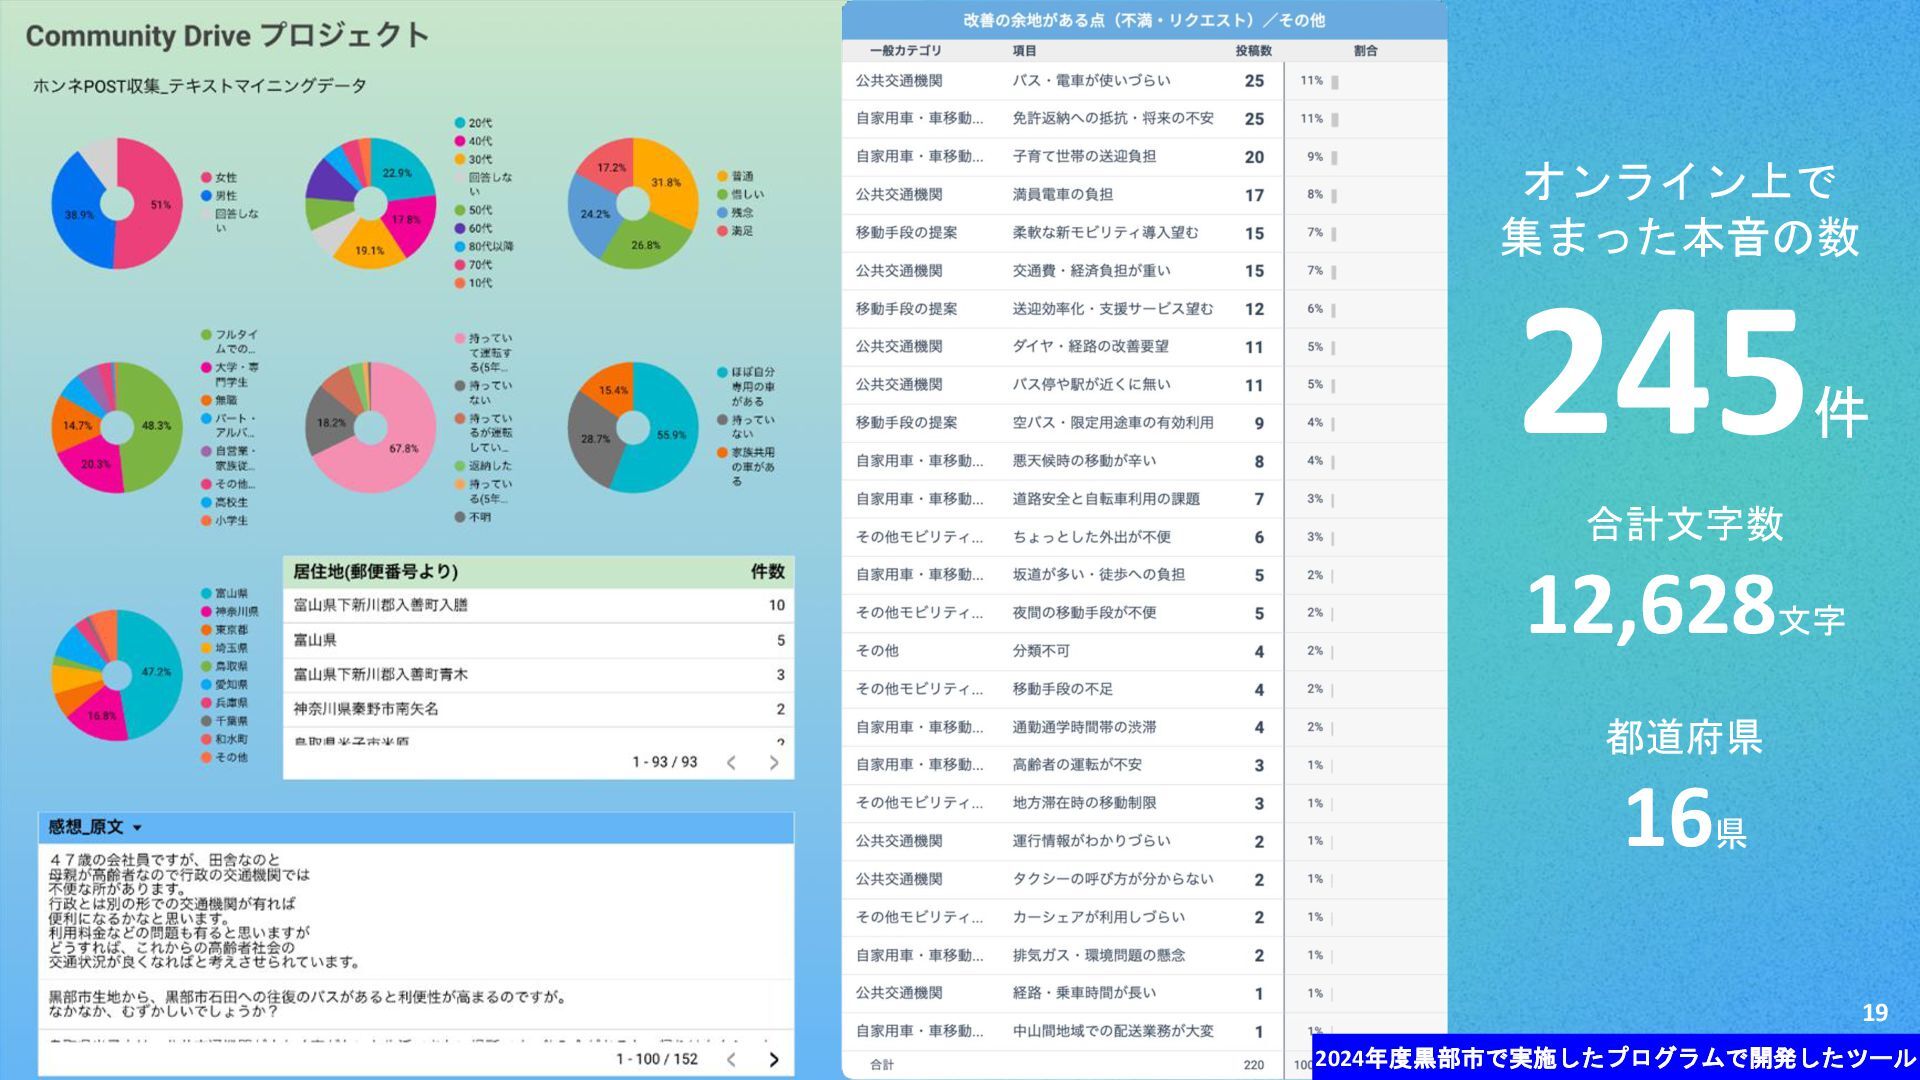
Task: Go to next page of comments list
Action: click(773, 1060)
